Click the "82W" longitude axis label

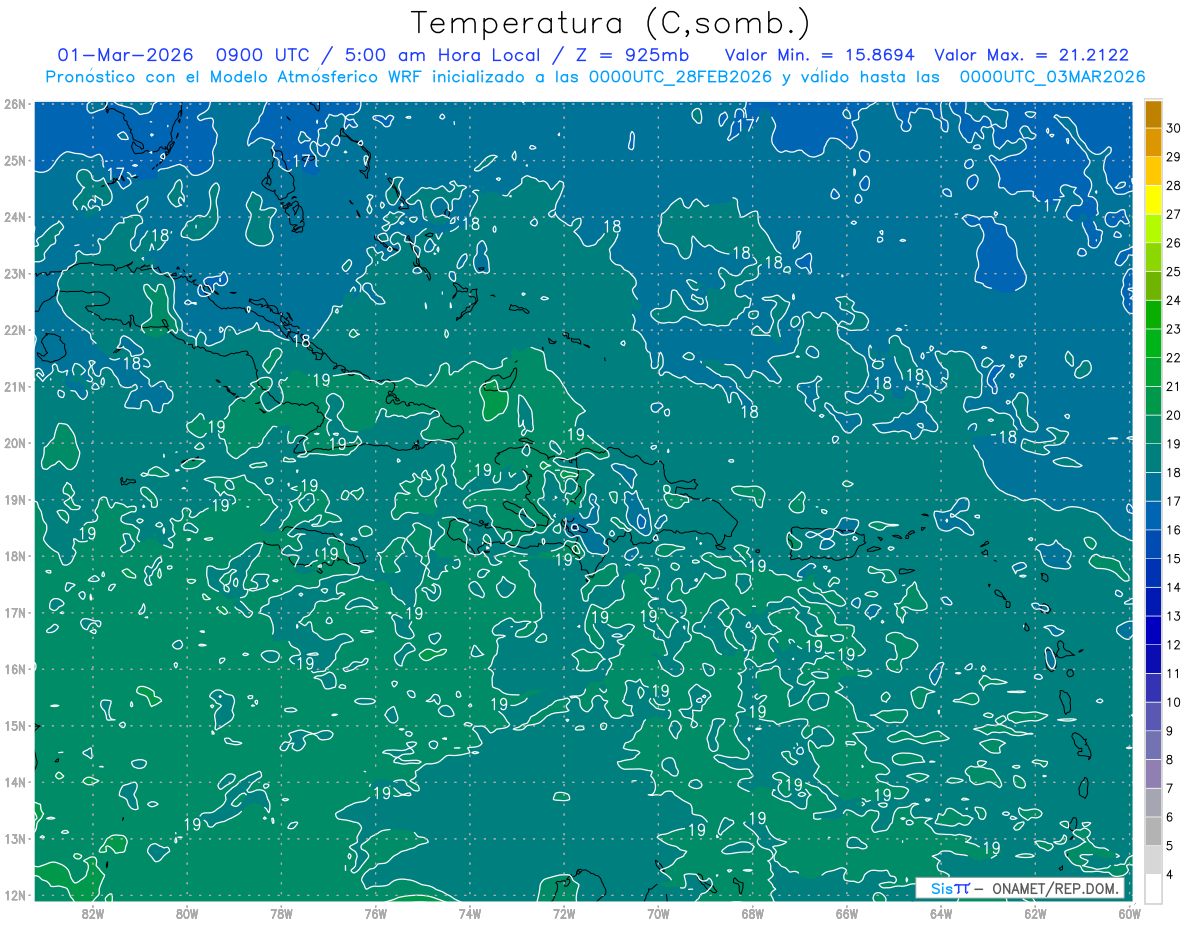(x=92, y=913)
